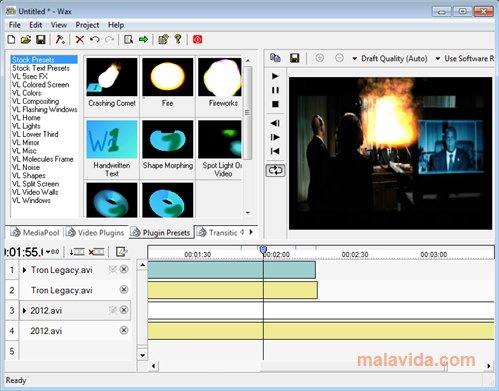The image size is (499, 391).
Task: Play the preview video
Action: (x=275, y=76)
